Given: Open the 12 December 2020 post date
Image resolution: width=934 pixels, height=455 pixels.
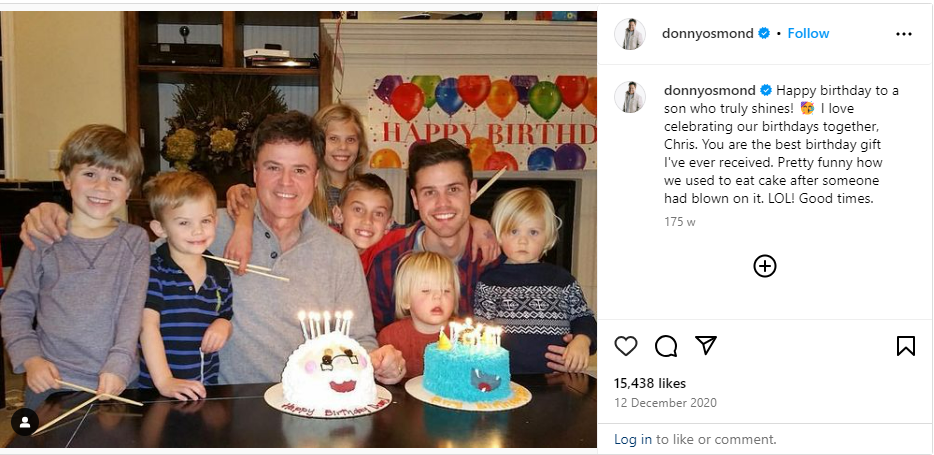Looking at the screenshot, I should (665, 403).
